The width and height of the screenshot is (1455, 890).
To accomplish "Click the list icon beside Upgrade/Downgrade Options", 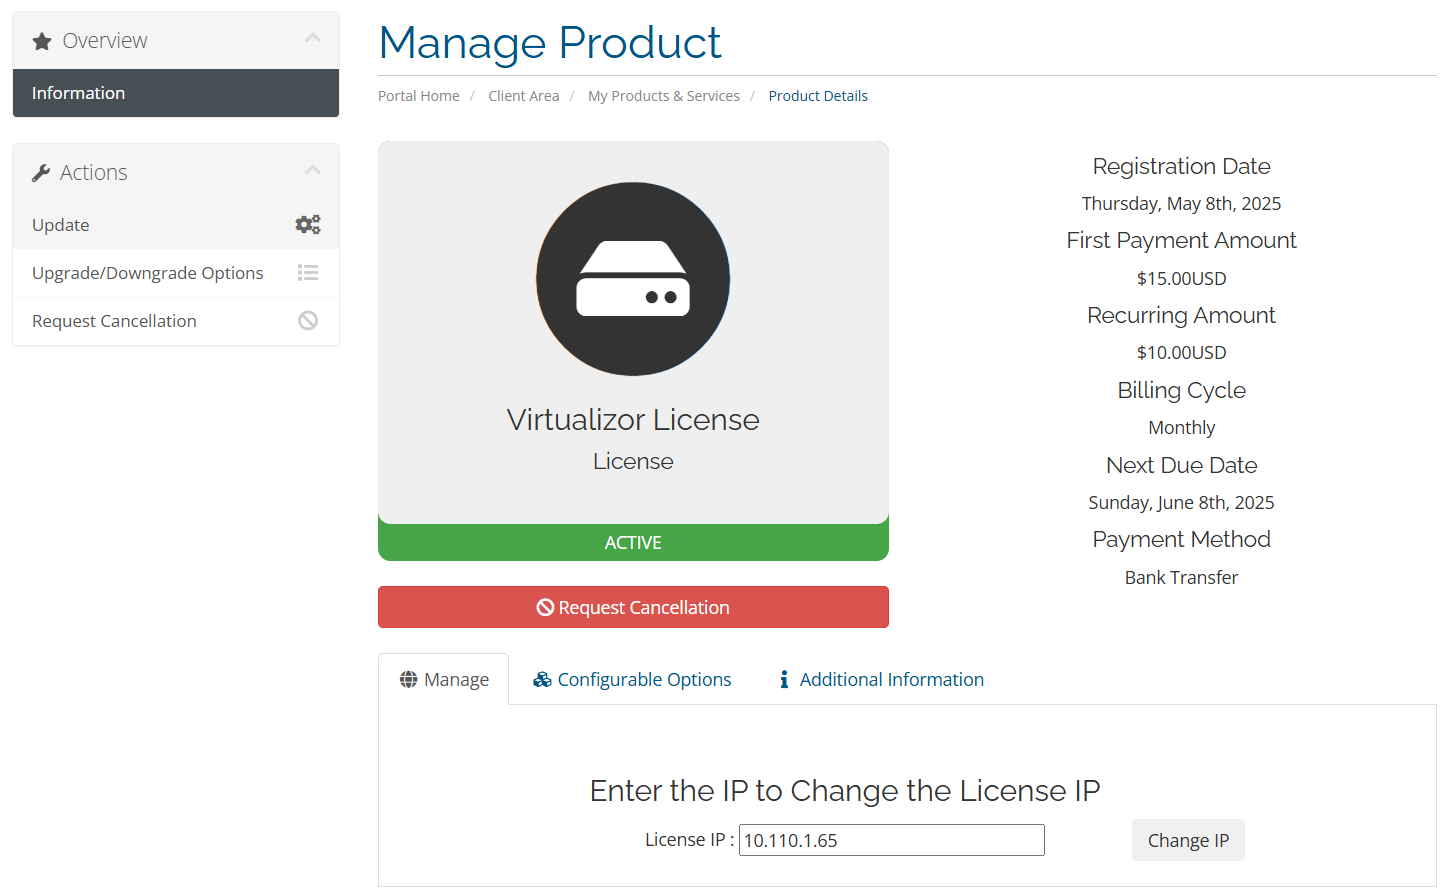I will 308,272.
